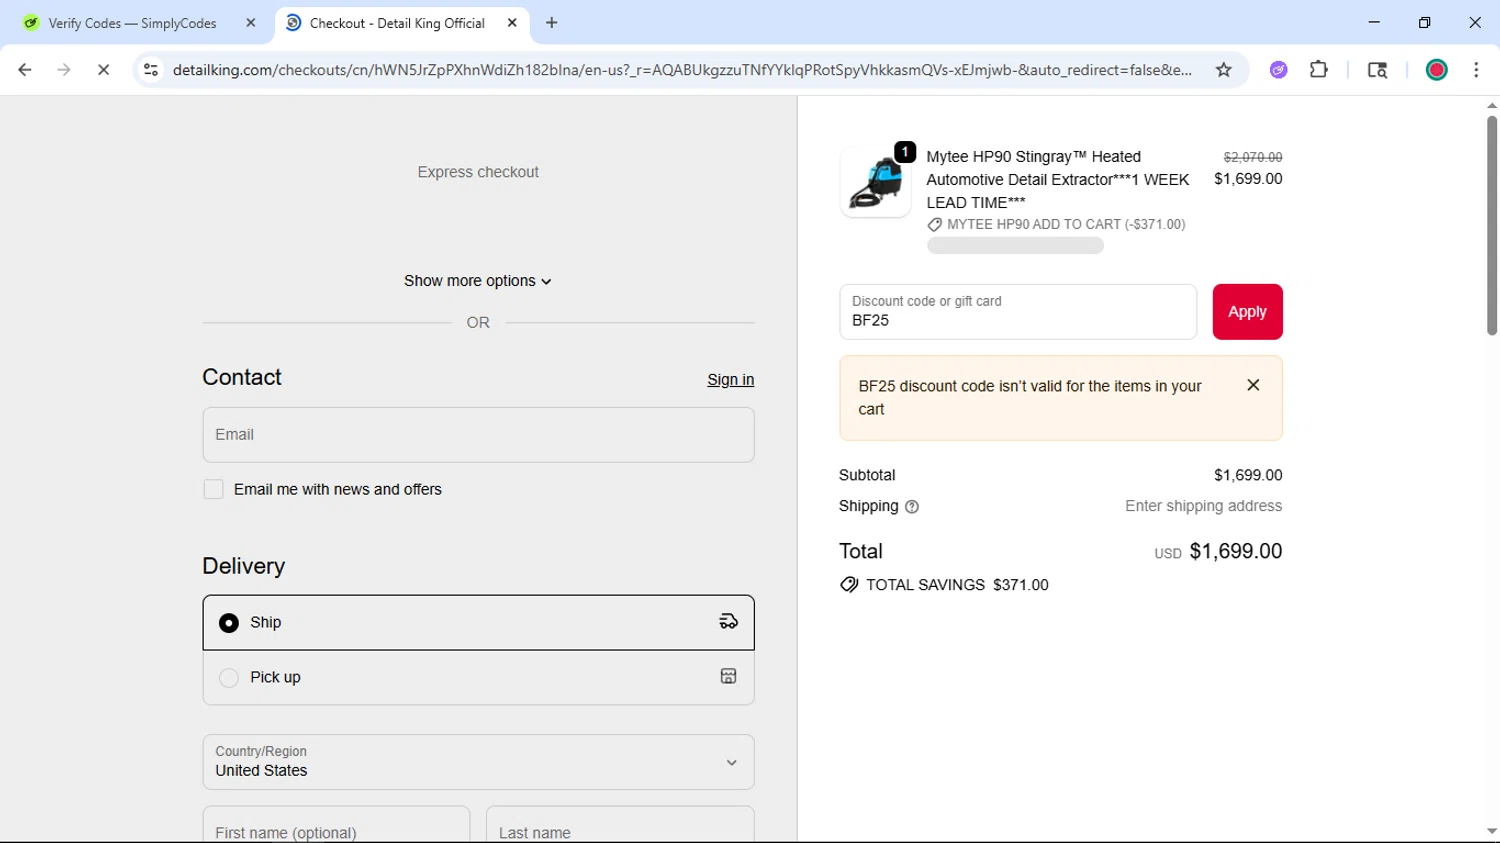Click the page vertical scrollbar thumb
Image resolution: width=1500 pixels, height=843 pixels.
[1491, 225]
